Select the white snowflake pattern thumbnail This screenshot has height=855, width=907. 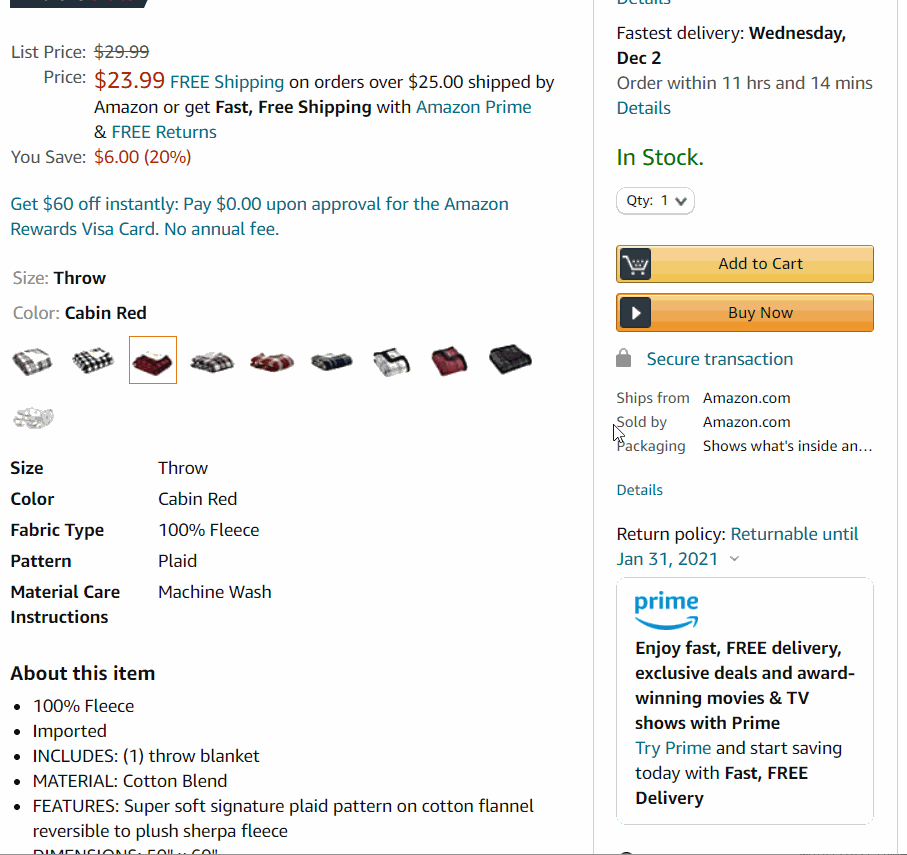[x=33, y=417]
